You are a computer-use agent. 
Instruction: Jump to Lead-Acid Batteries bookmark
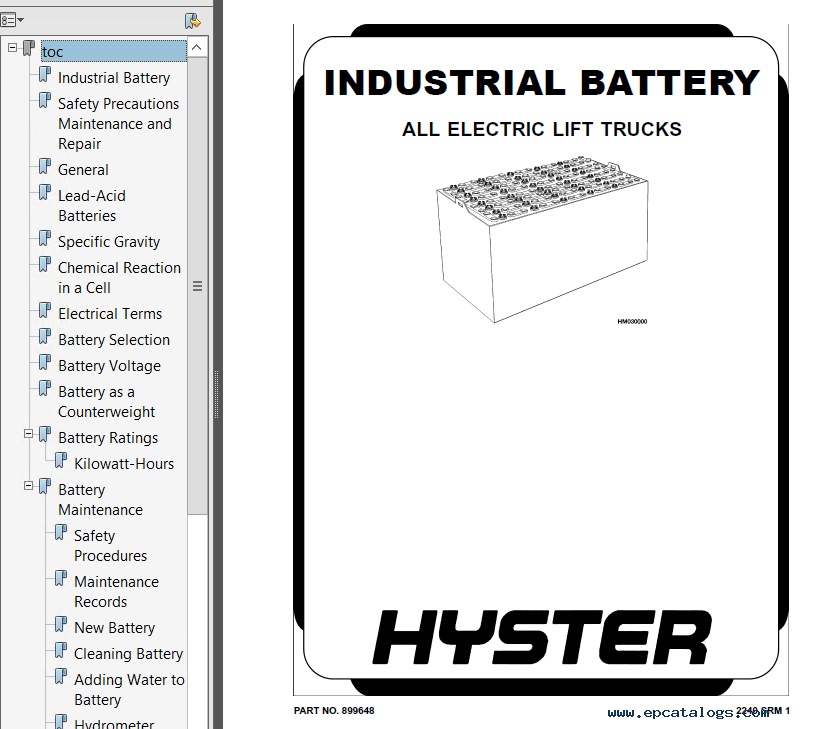(x=92, y=206)
